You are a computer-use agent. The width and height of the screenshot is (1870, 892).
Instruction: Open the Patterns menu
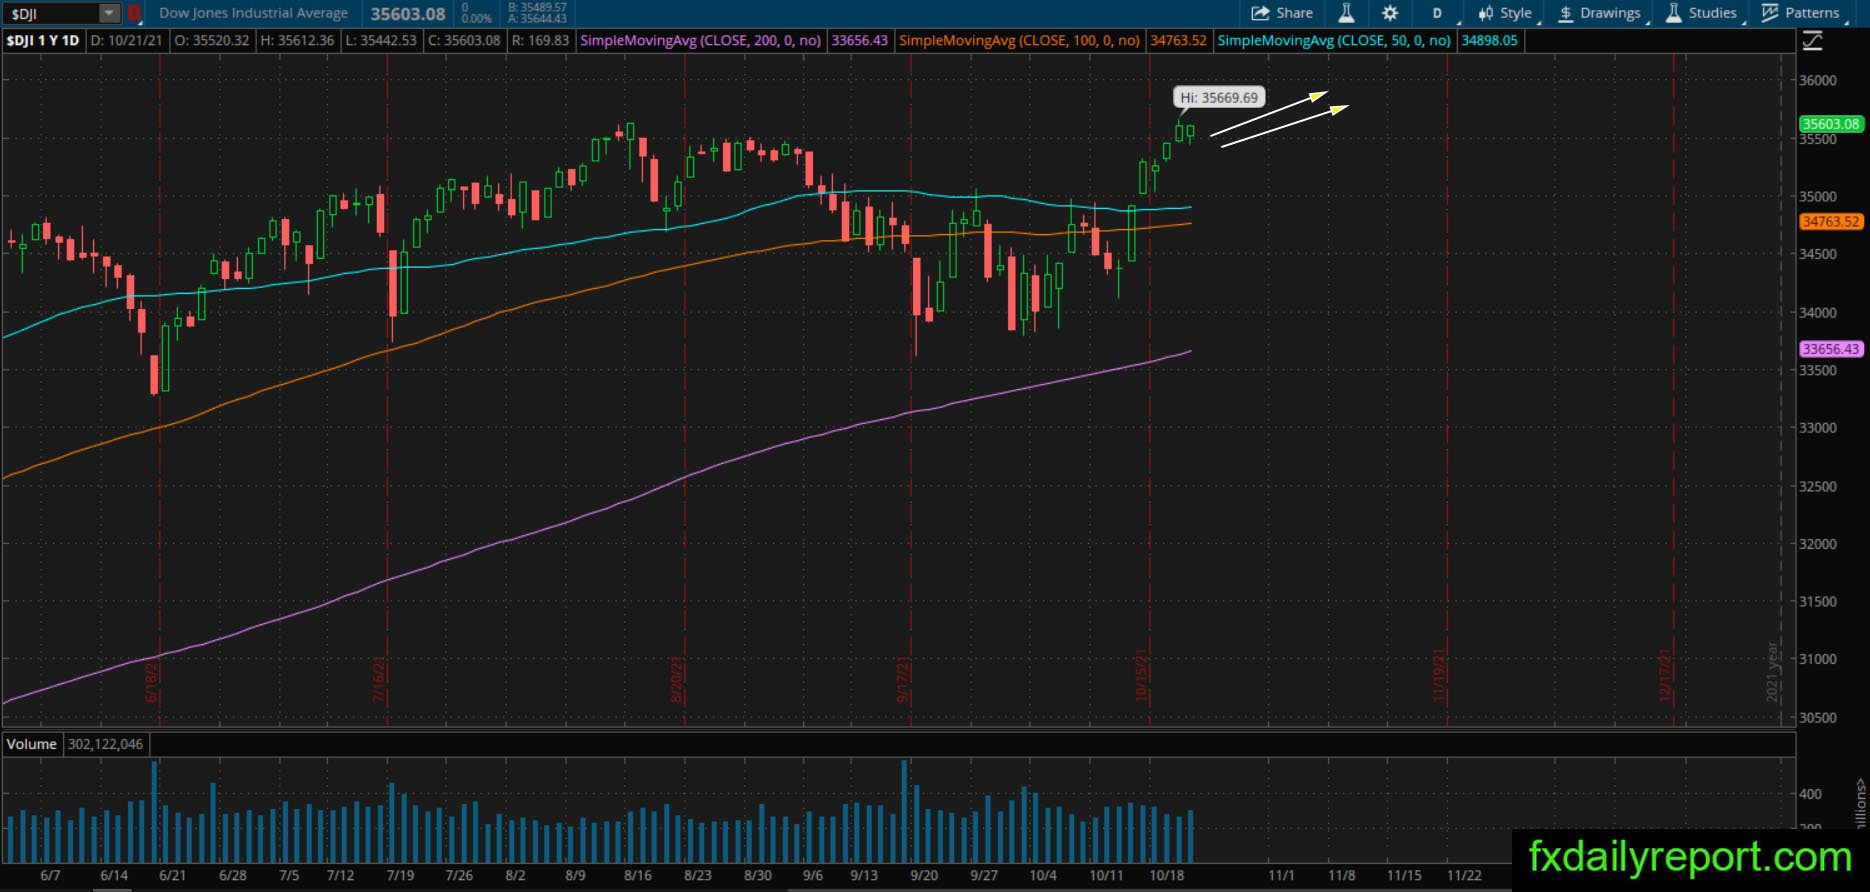tap(1801, 13)
